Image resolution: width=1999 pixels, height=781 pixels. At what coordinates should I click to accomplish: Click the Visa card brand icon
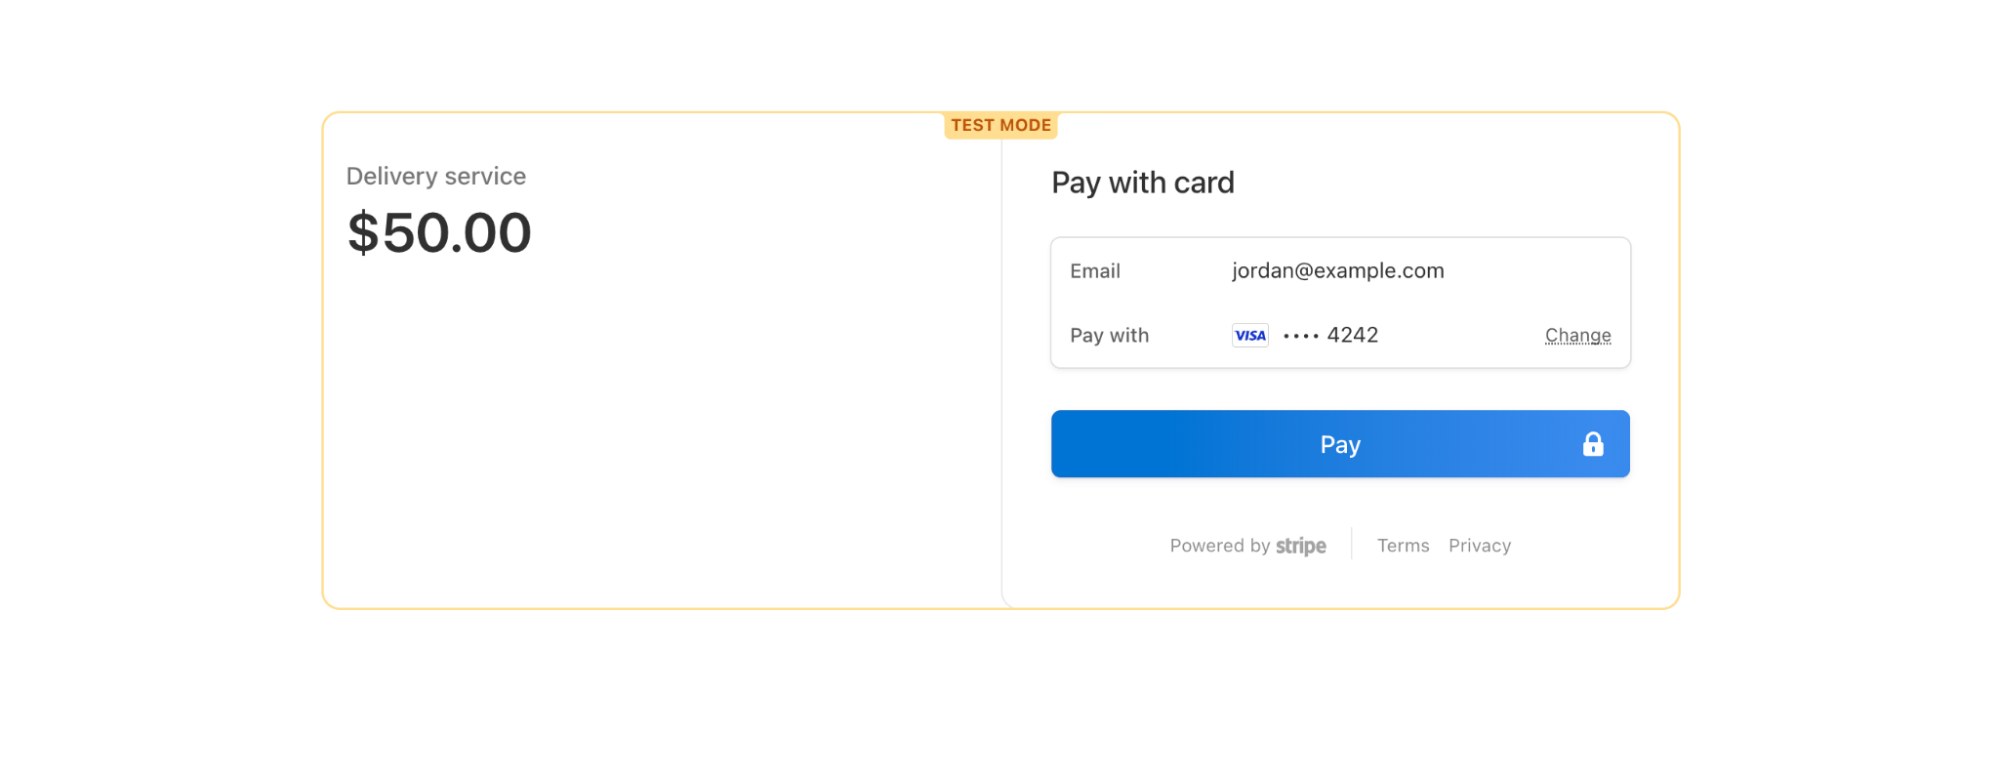pyautogui.click(x=1250, y=336)
